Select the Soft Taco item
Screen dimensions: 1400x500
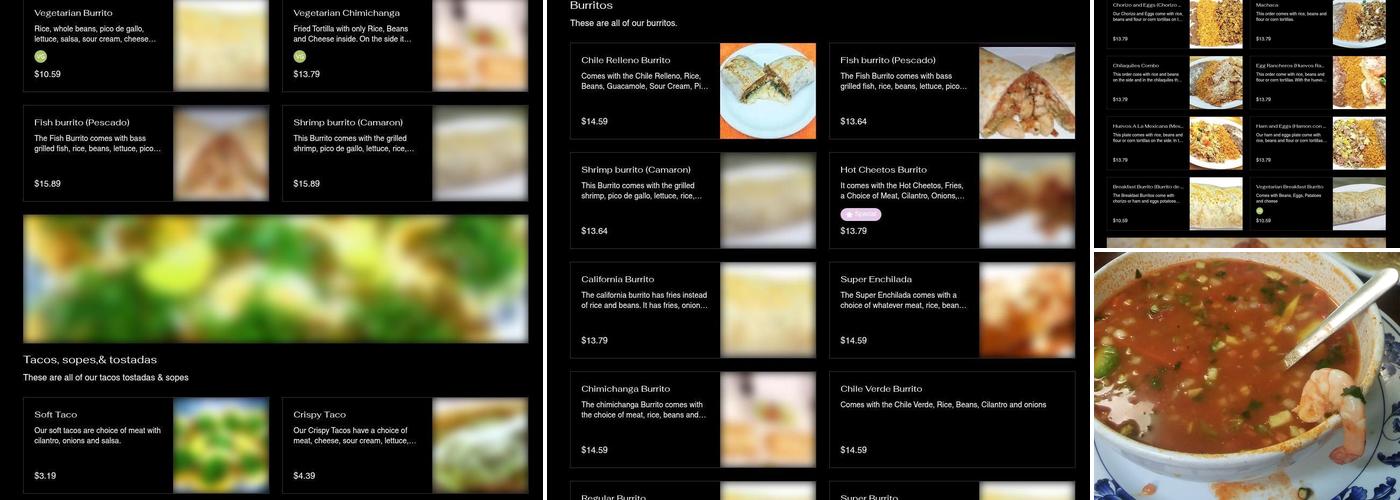point(146,446)
